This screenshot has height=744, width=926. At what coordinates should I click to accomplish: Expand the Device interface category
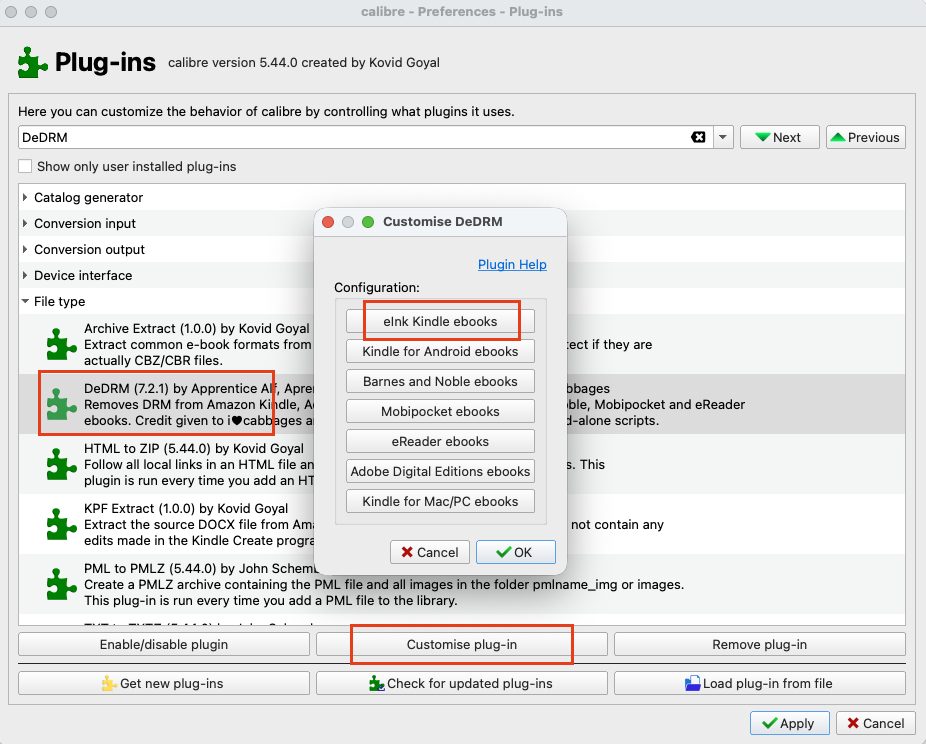point(25,276)
